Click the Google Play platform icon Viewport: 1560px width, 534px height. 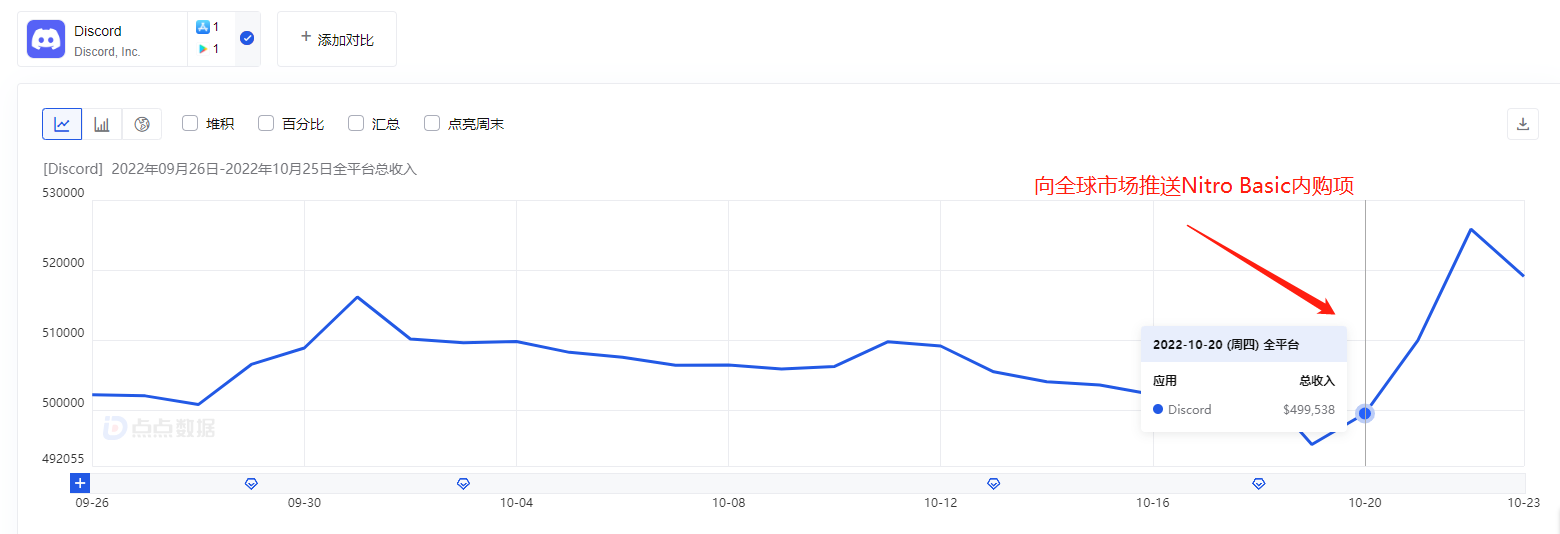[202, 49]
